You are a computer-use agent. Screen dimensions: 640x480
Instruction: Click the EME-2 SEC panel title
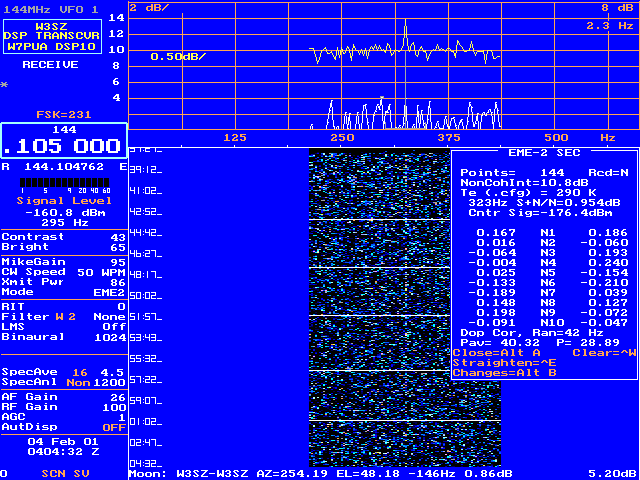(x=544, y=153)
